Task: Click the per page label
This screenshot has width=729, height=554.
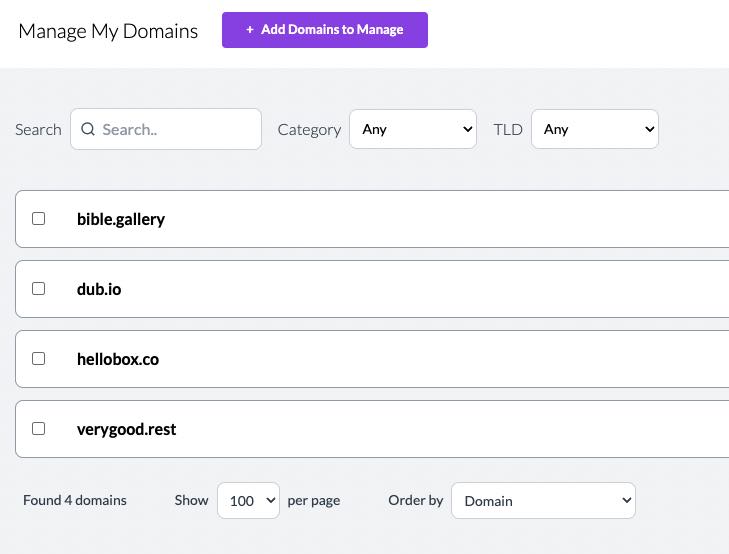Action: (x=314, y=501)
